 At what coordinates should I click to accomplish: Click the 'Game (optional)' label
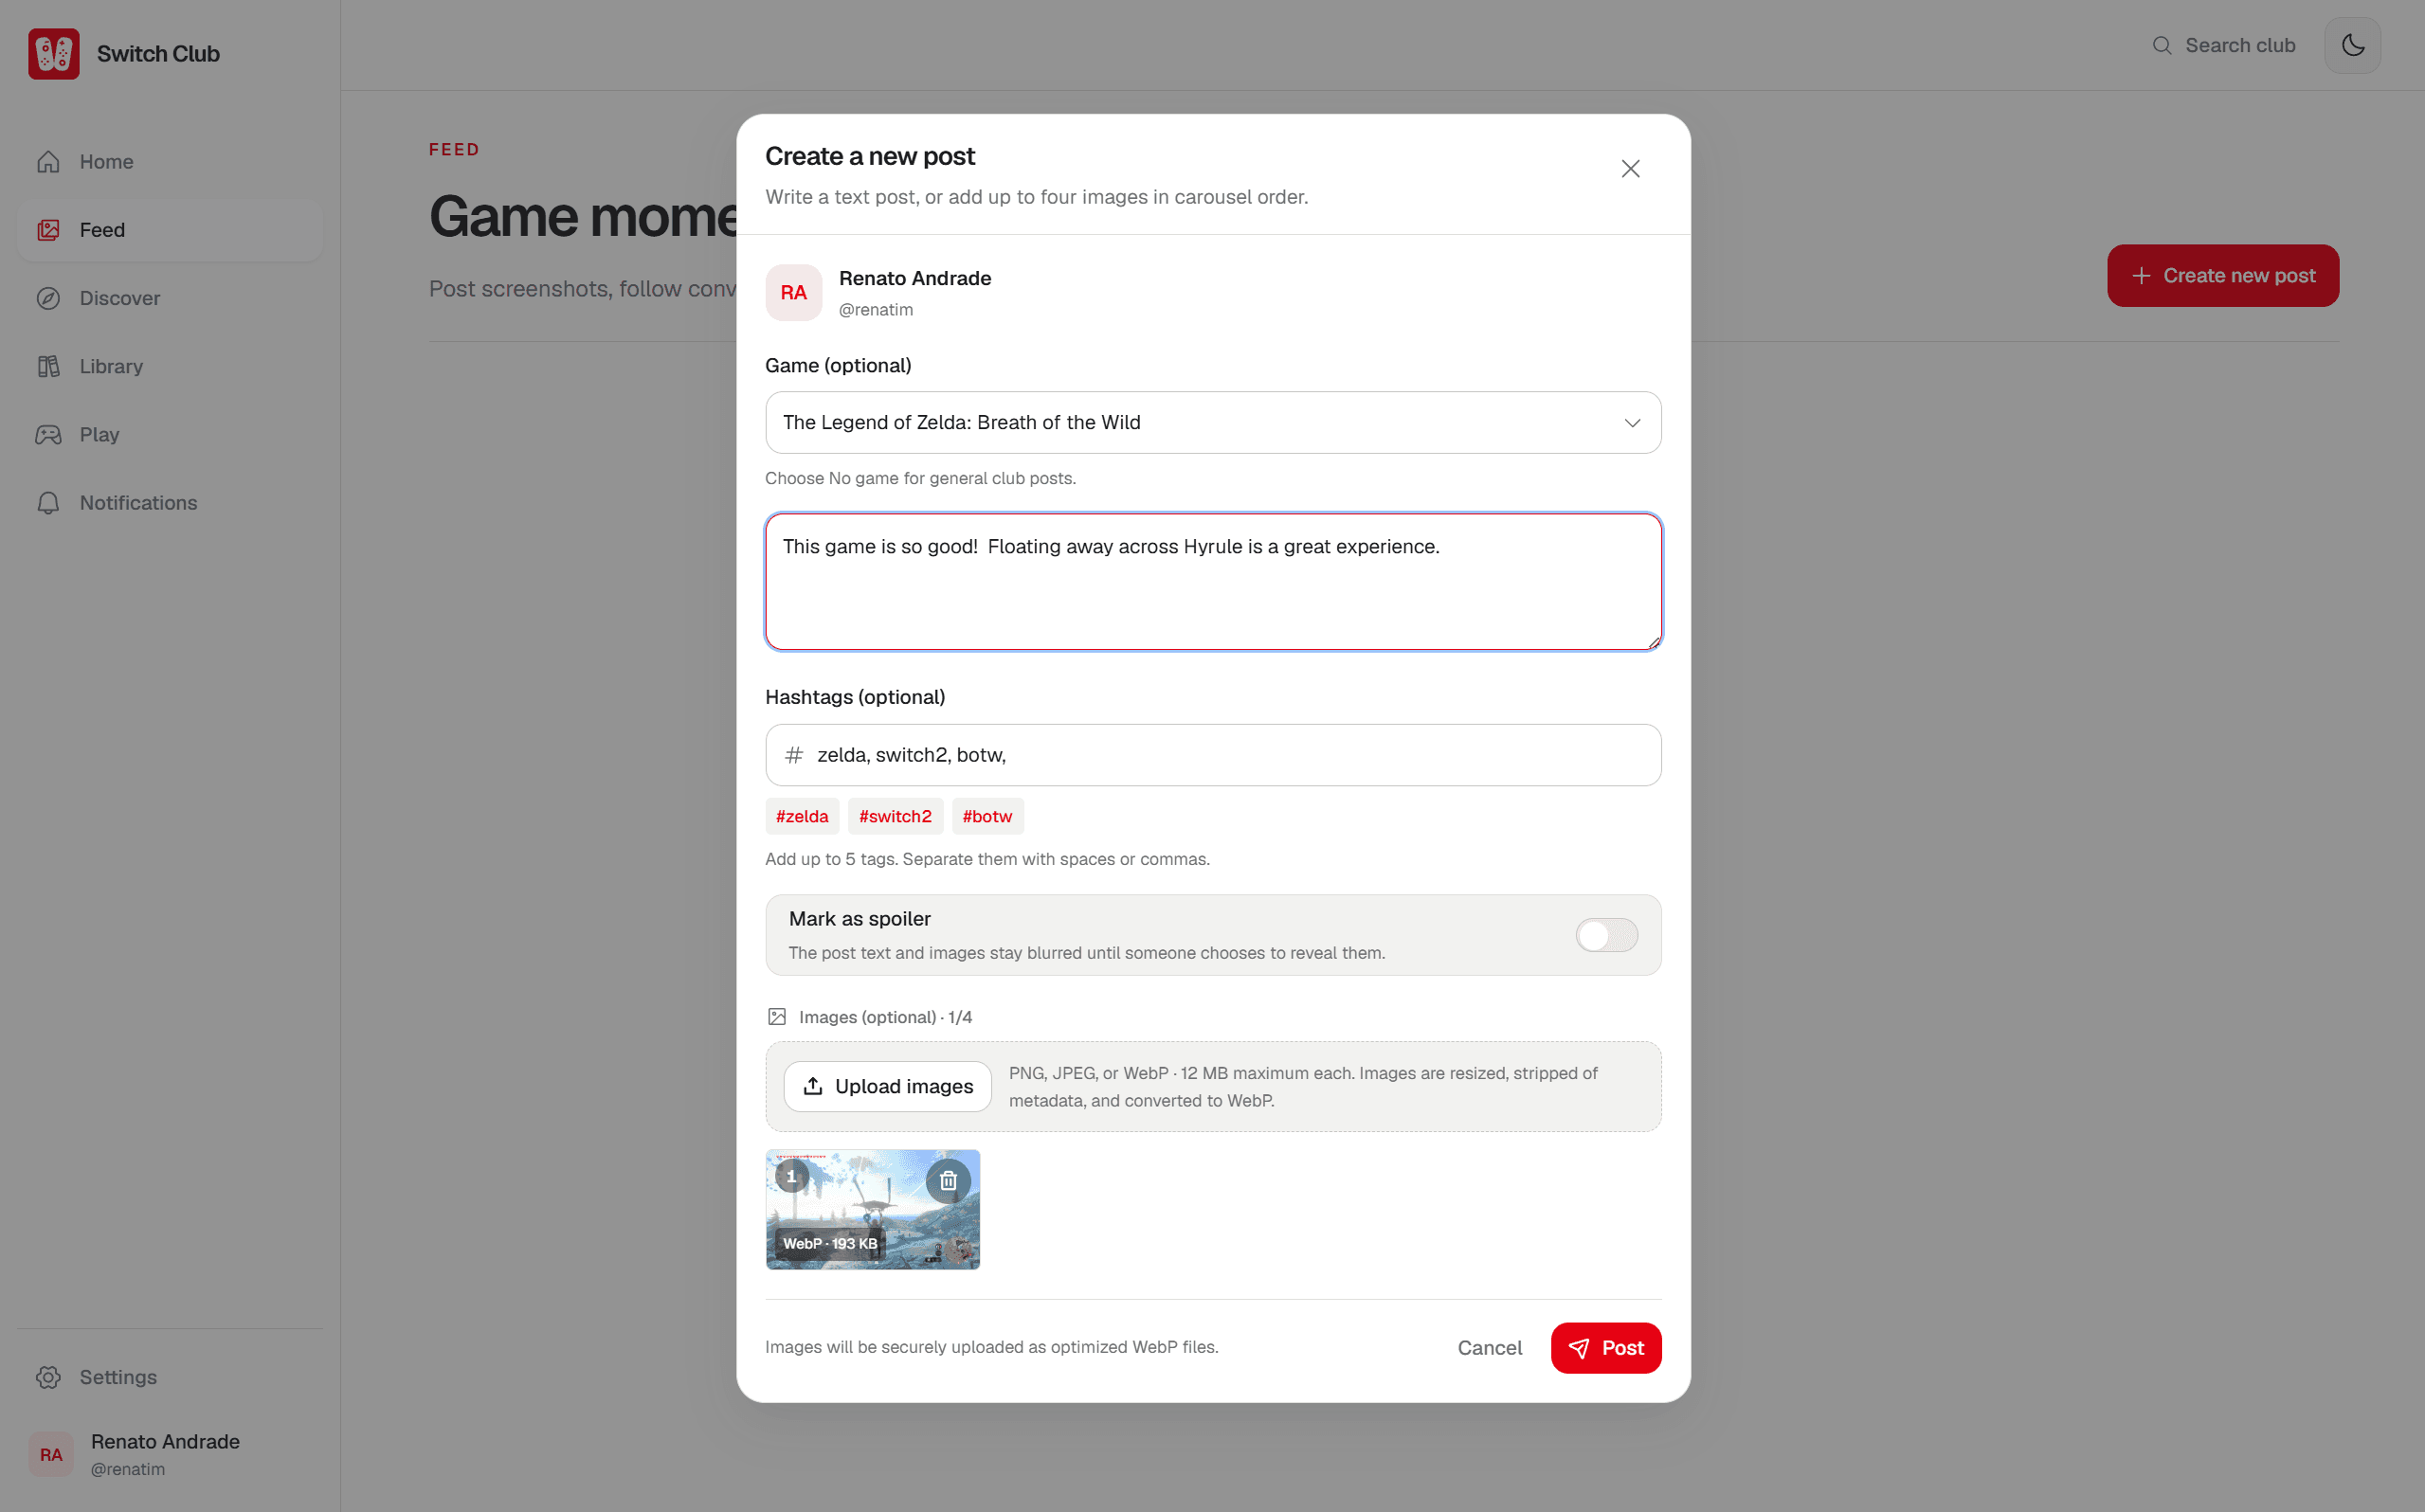coord(838,365)
